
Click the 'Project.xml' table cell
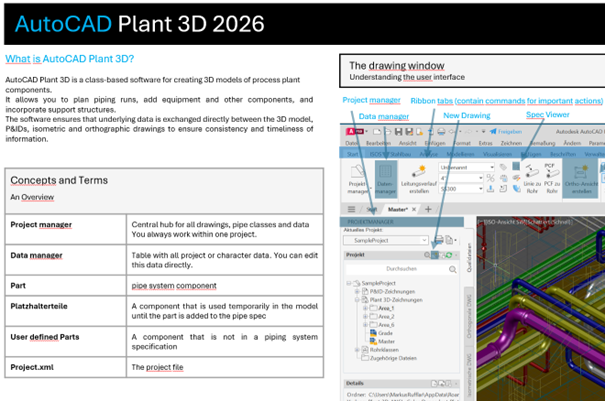tap(66, 367)
